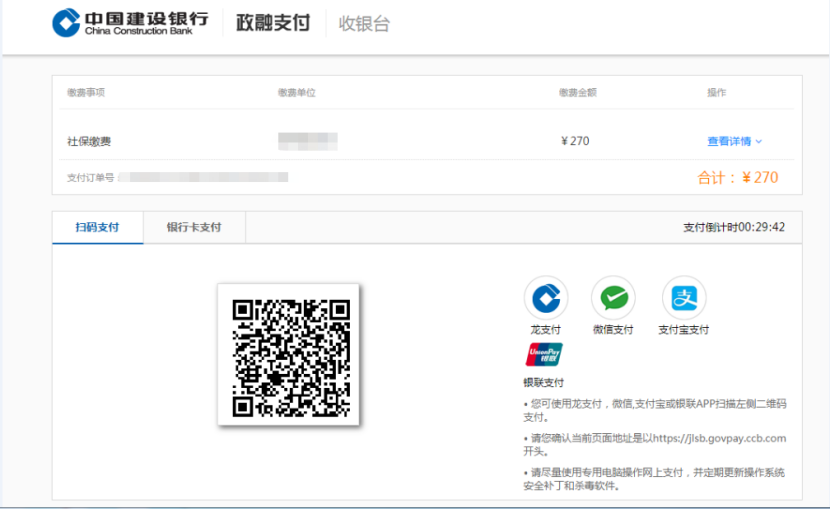
Task: Select the 微信支付 WeChat icon
Action: click(x=613, y=298)
